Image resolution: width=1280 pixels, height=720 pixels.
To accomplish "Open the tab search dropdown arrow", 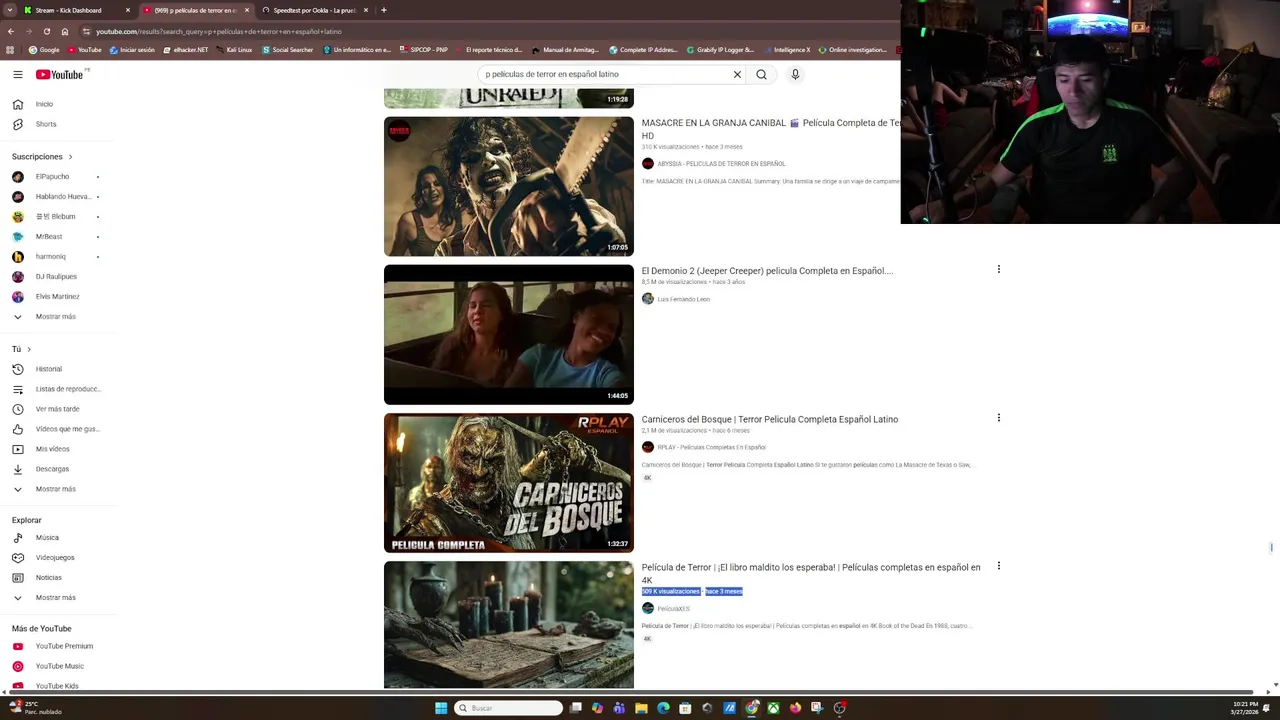I will [10, 10].
